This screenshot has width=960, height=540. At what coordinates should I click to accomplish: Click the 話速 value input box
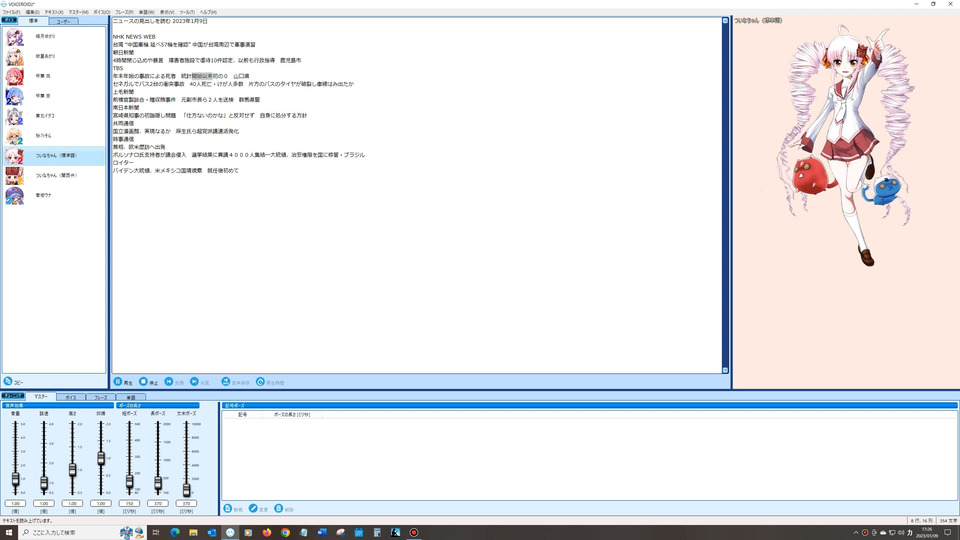pyautogui.click(x=44, y=503)
